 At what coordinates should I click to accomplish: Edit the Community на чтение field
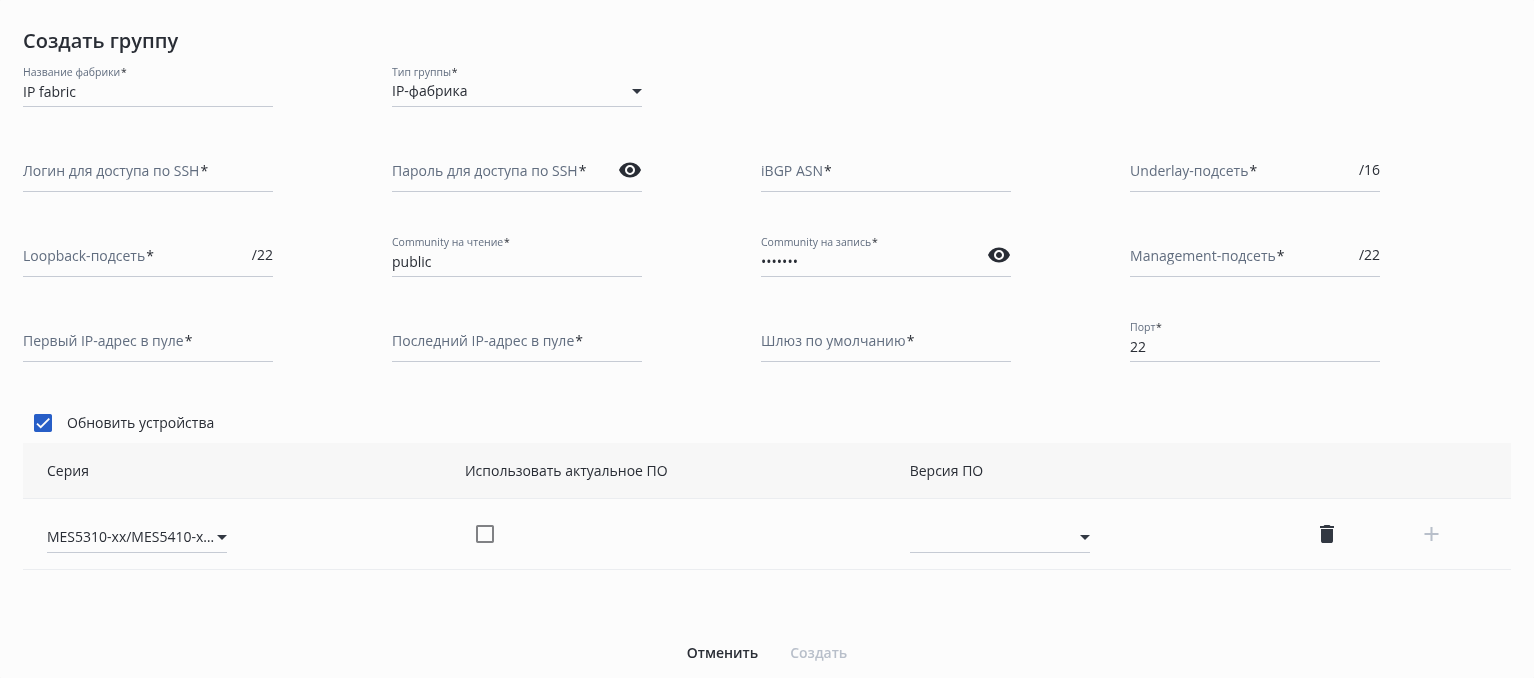[x=516, y=262]
